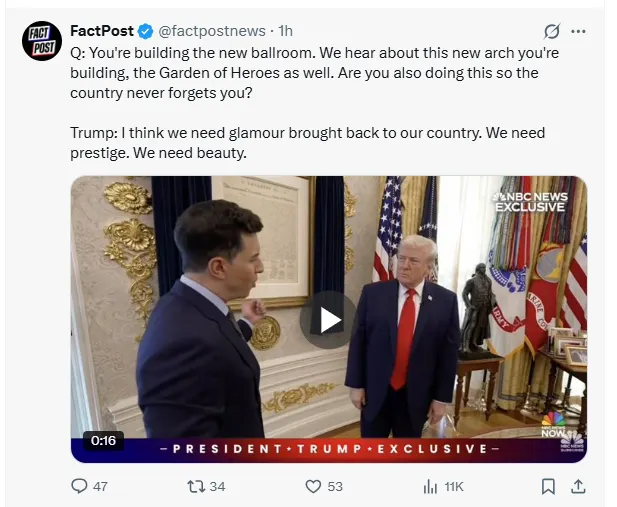Screen dimensions: 617x507
Task: Click the reply count of 47
Action: coord(100,487)
